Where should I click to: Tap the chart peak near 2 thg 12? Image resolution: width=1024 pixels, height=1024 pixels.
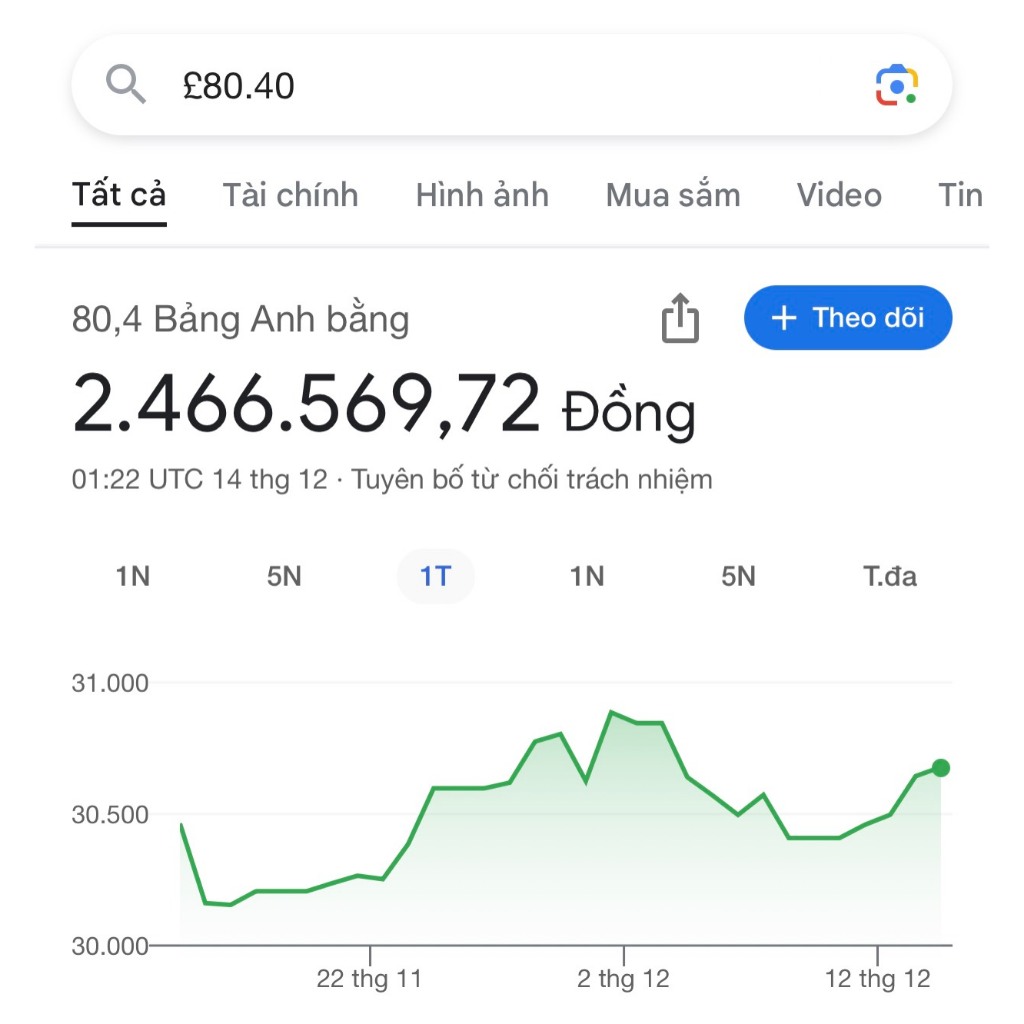coord(611,712)
